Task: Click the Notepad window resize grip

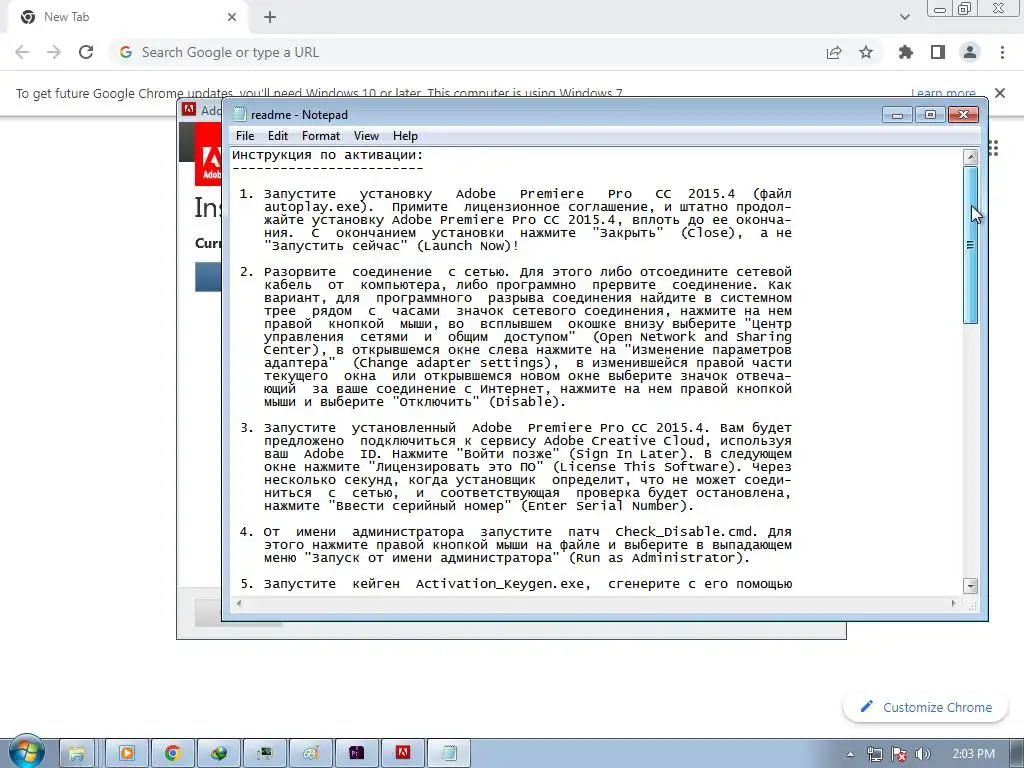Action: [971, 605]
